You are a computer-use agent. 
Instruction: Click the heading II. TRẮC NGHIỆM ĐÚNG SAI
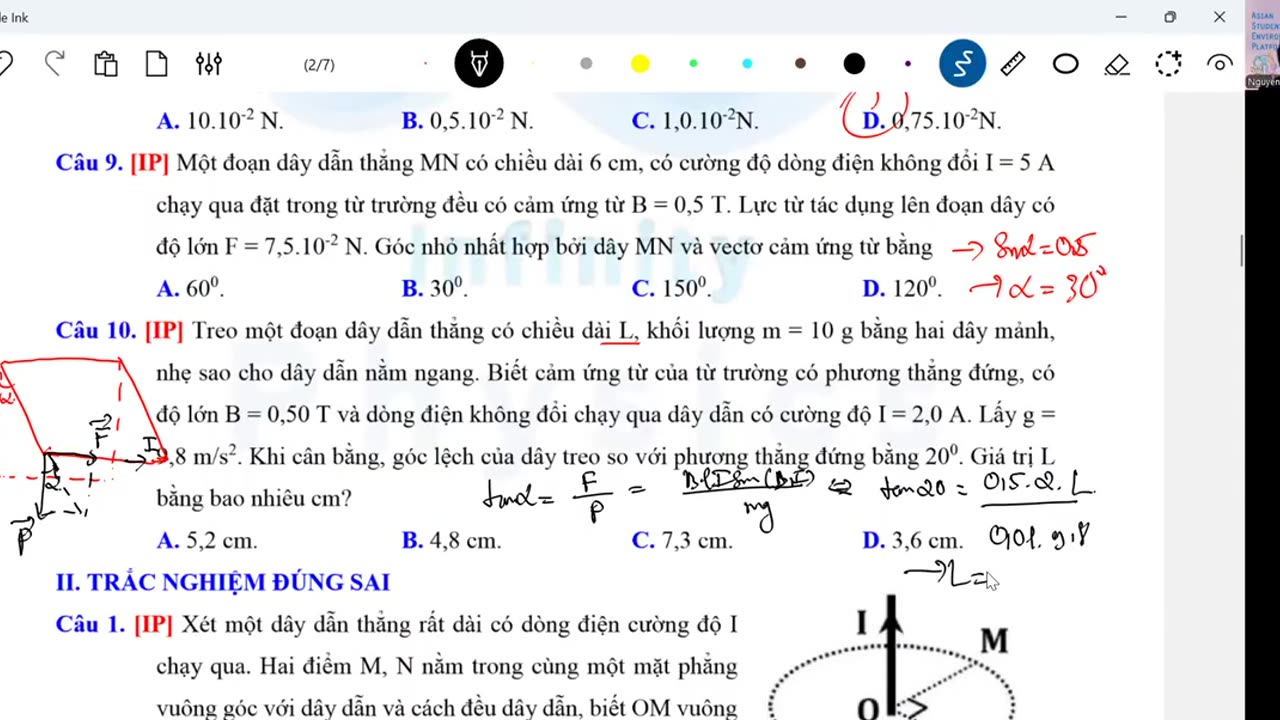[x=223, y=582]
